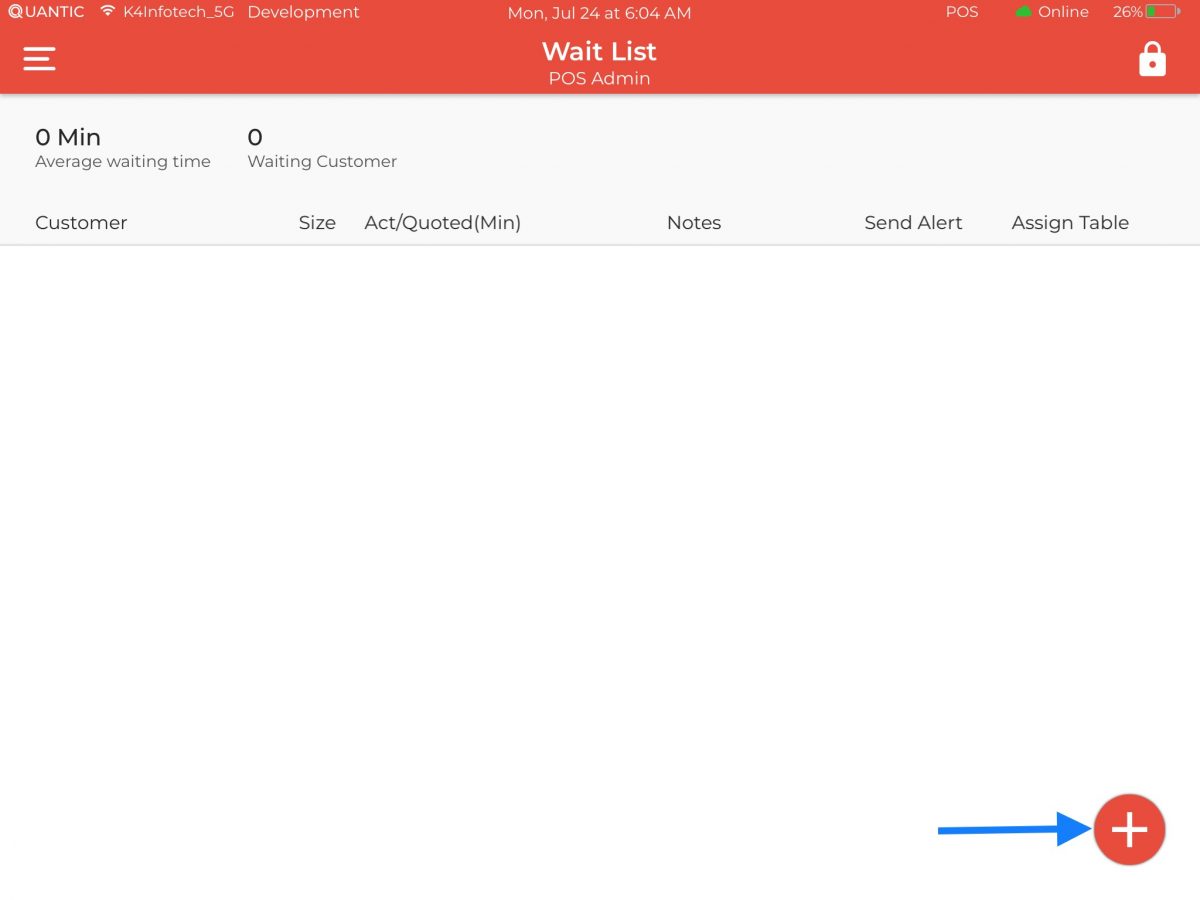This screenshot has width=1200, height=900.
Task: Tap the lock icon to lock the screen
Action: (x=1152, y=58)
